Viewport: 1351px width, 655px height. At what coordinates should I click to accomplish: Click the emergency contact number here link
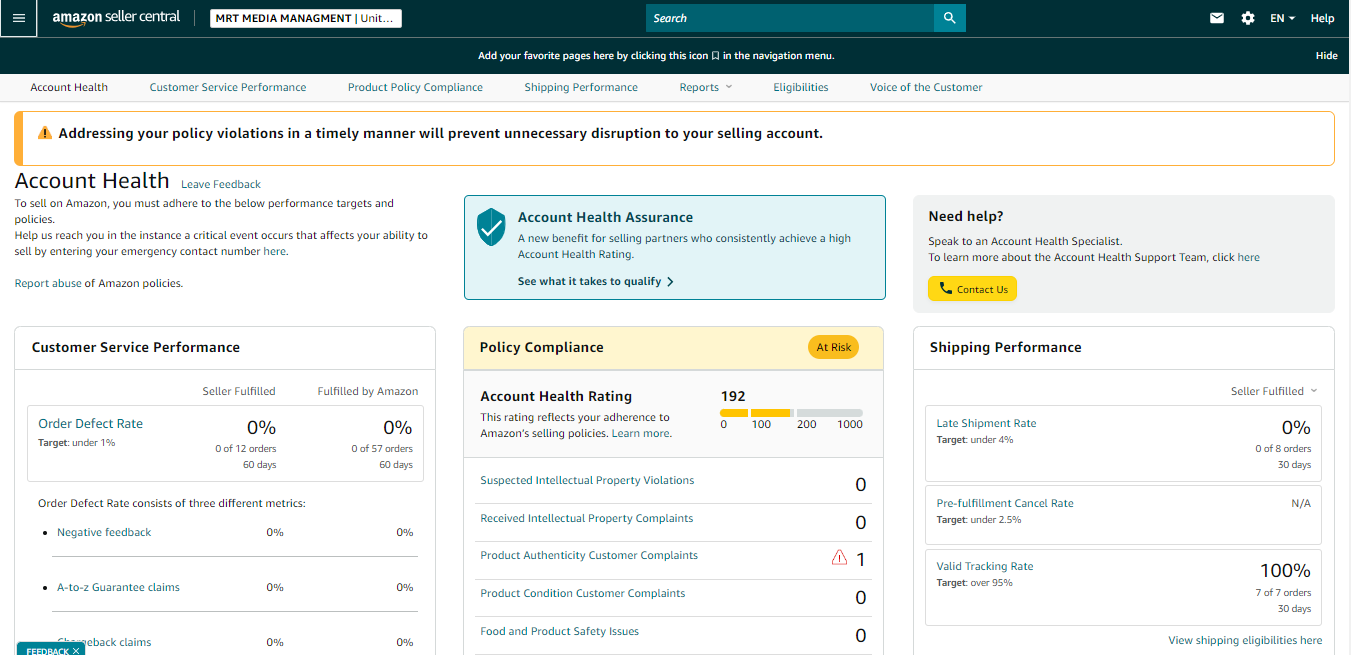[x=275, y=251]
